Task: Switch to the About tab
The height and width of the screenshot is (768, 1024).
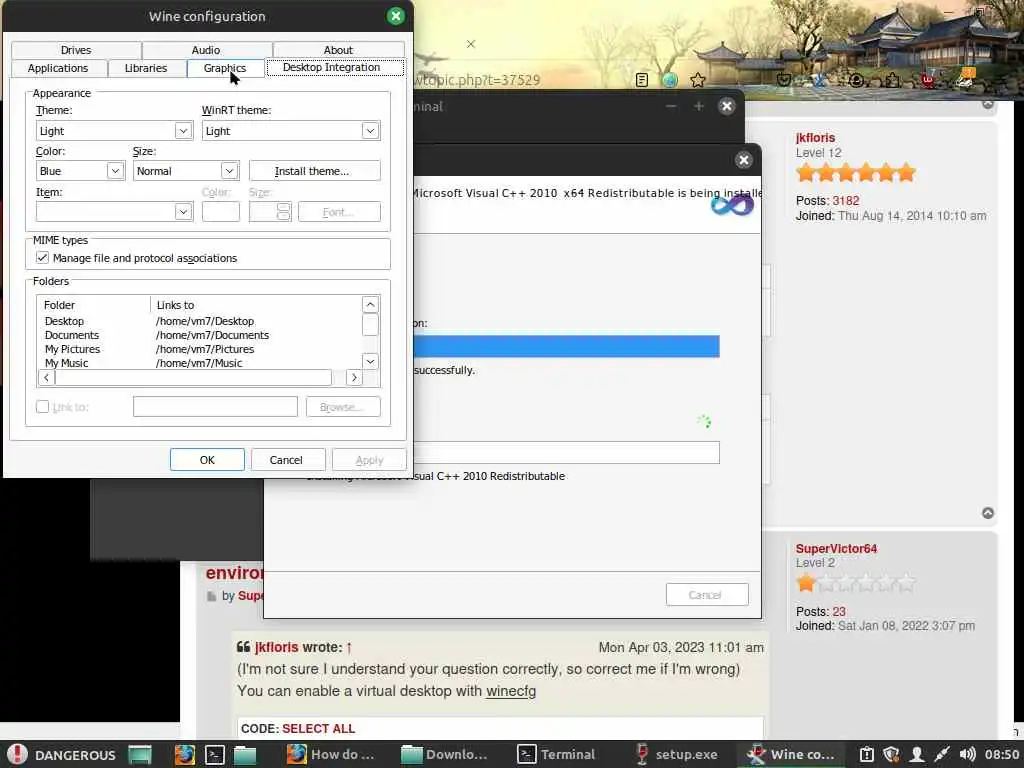Action: [338, 50]
